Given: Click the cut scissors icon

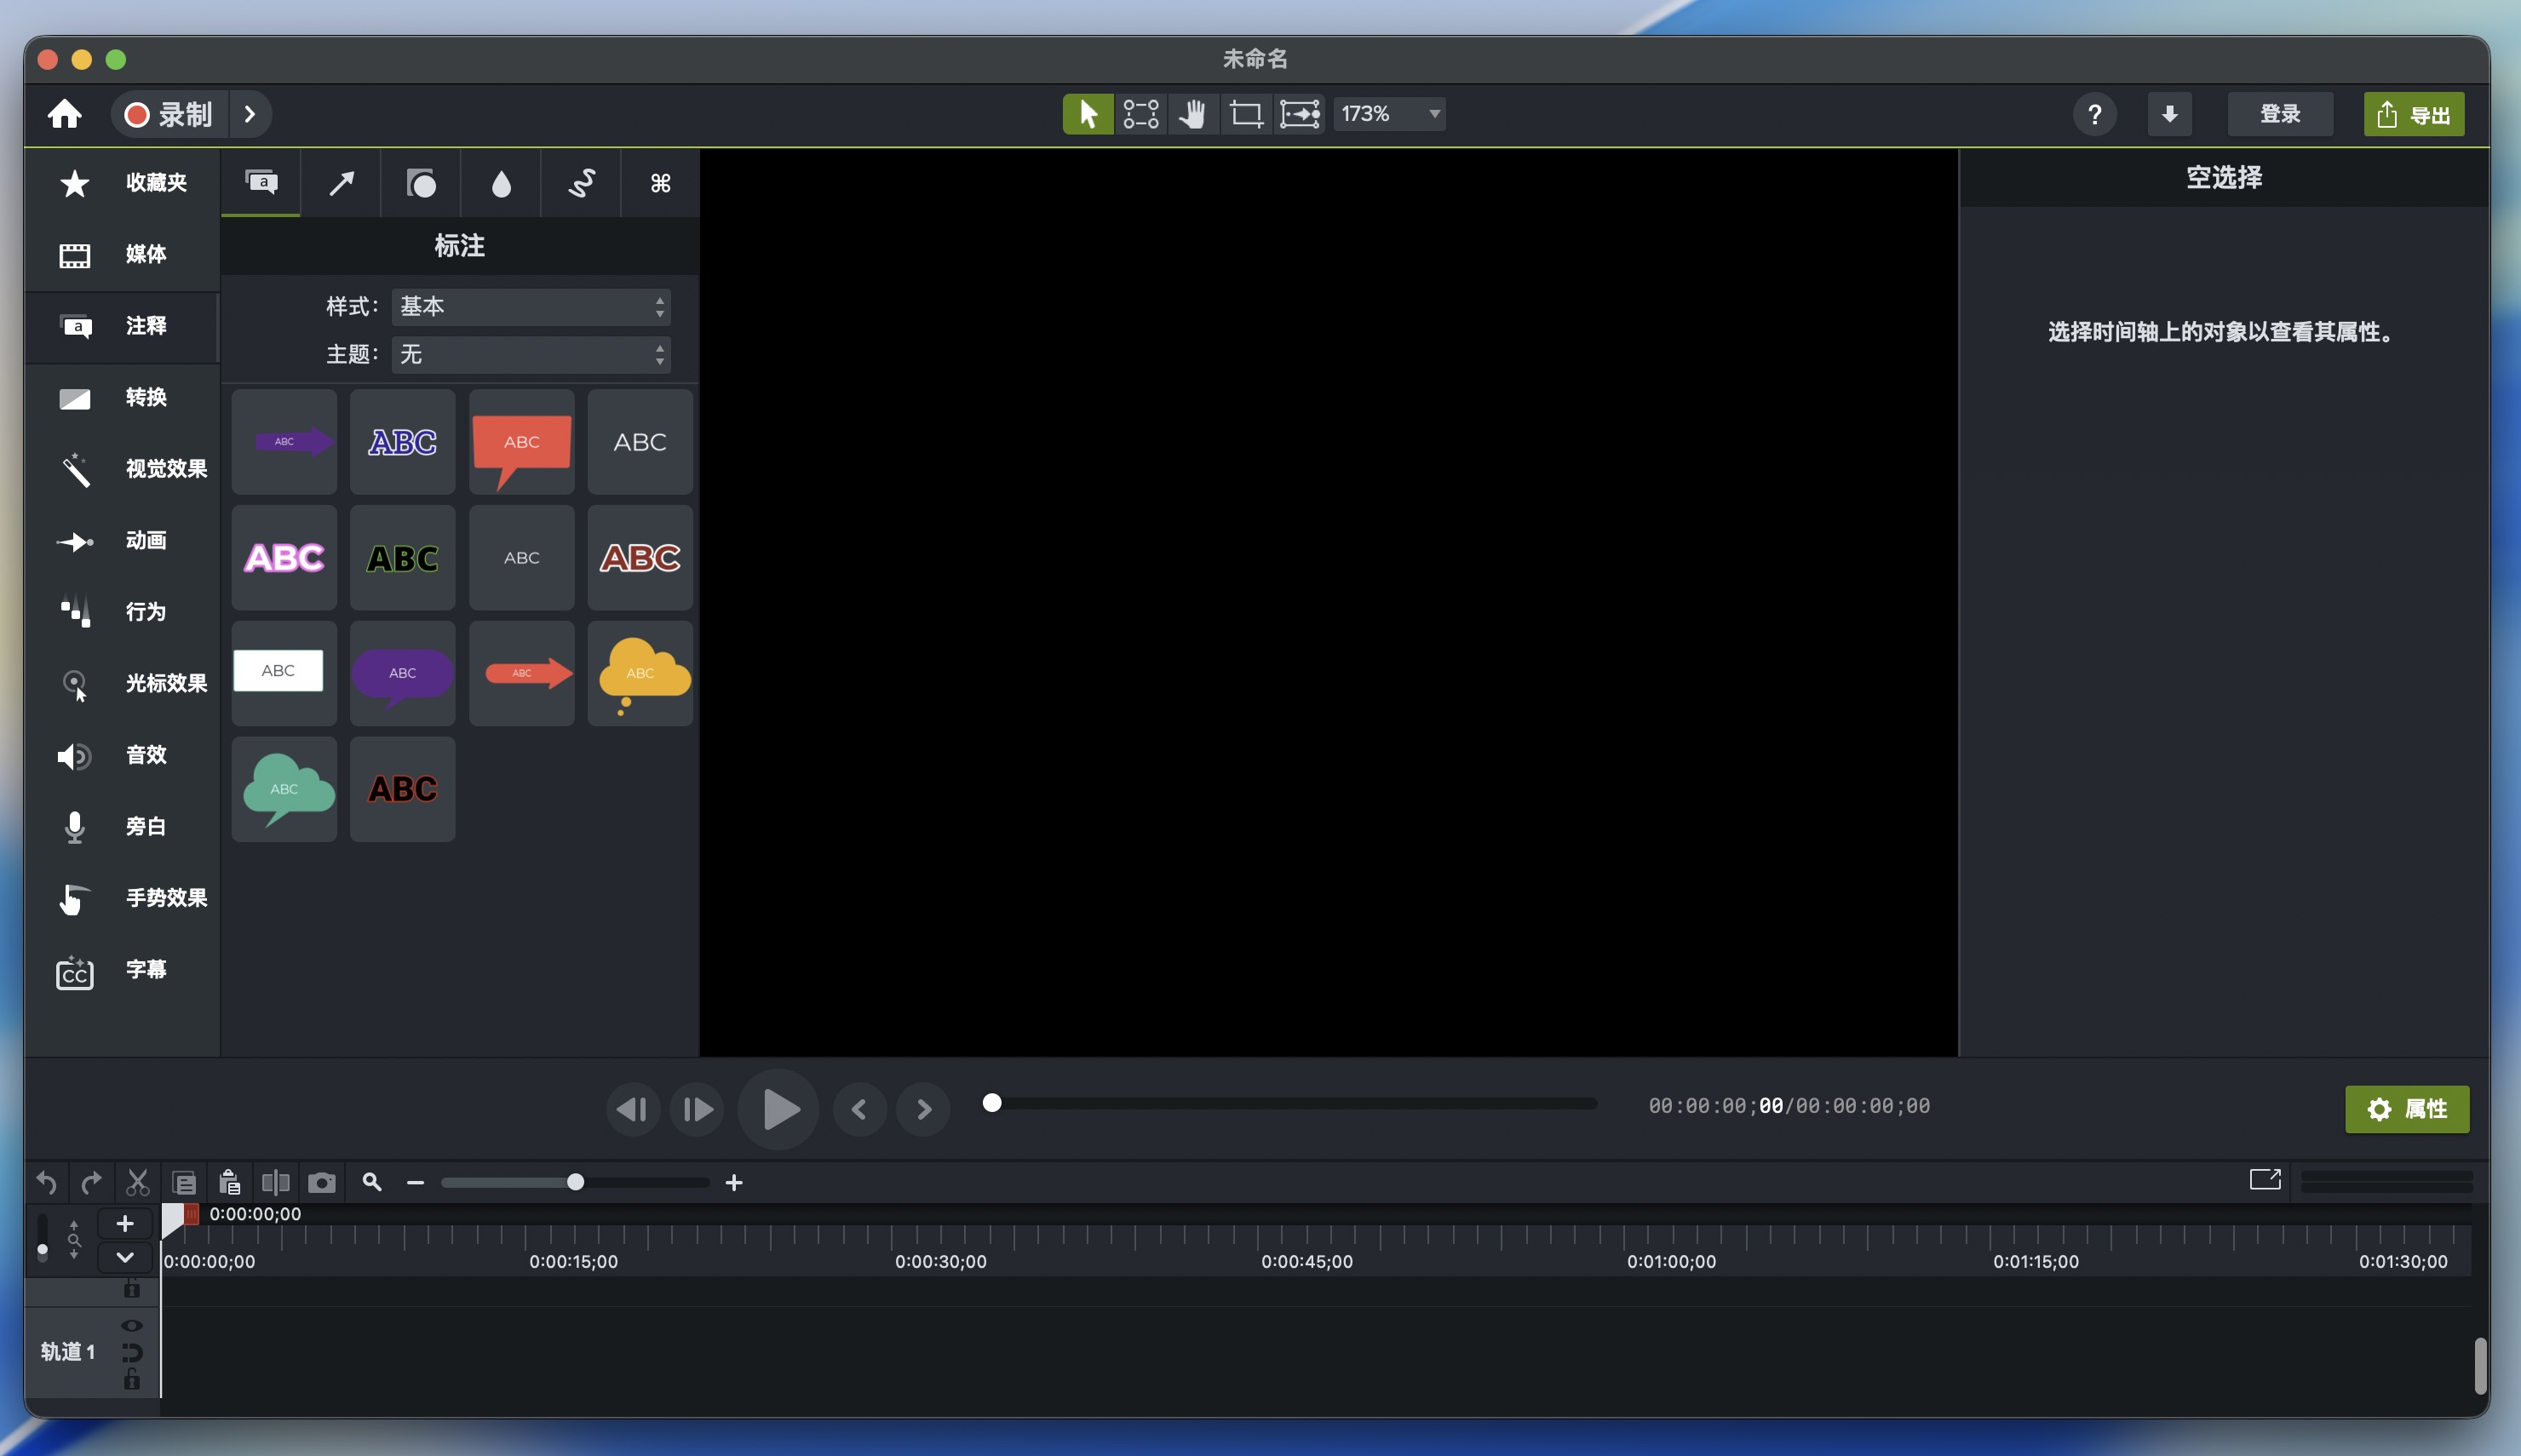Looking at the screenshot, I should 138,1183.
